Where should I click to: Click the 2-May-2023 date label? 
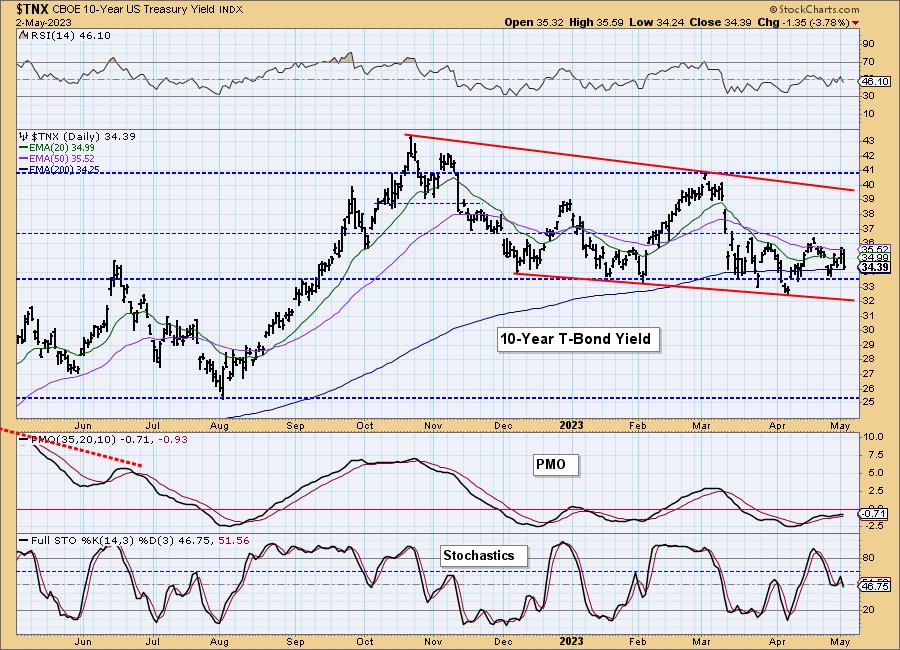click(x=44, y=22)
